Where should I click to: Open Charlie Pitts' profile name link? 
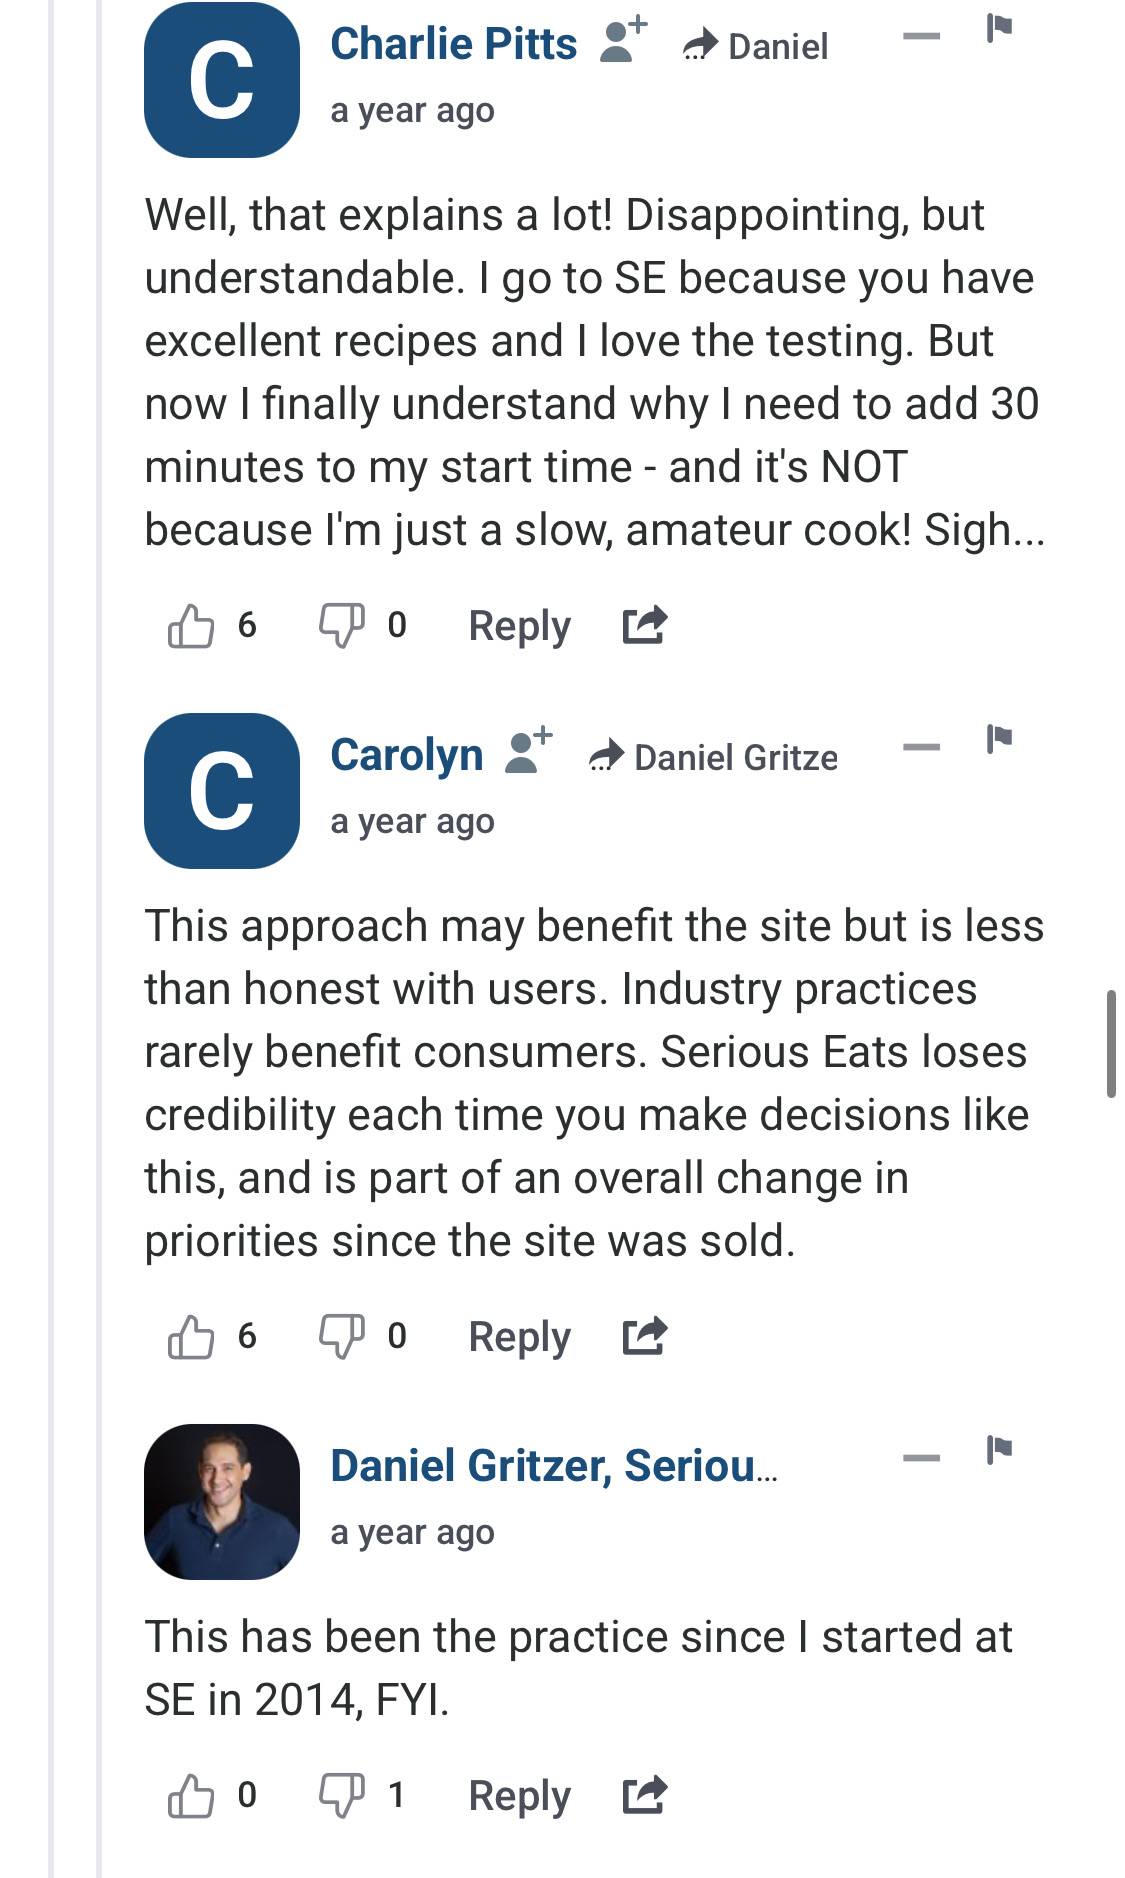coord(453,44)
